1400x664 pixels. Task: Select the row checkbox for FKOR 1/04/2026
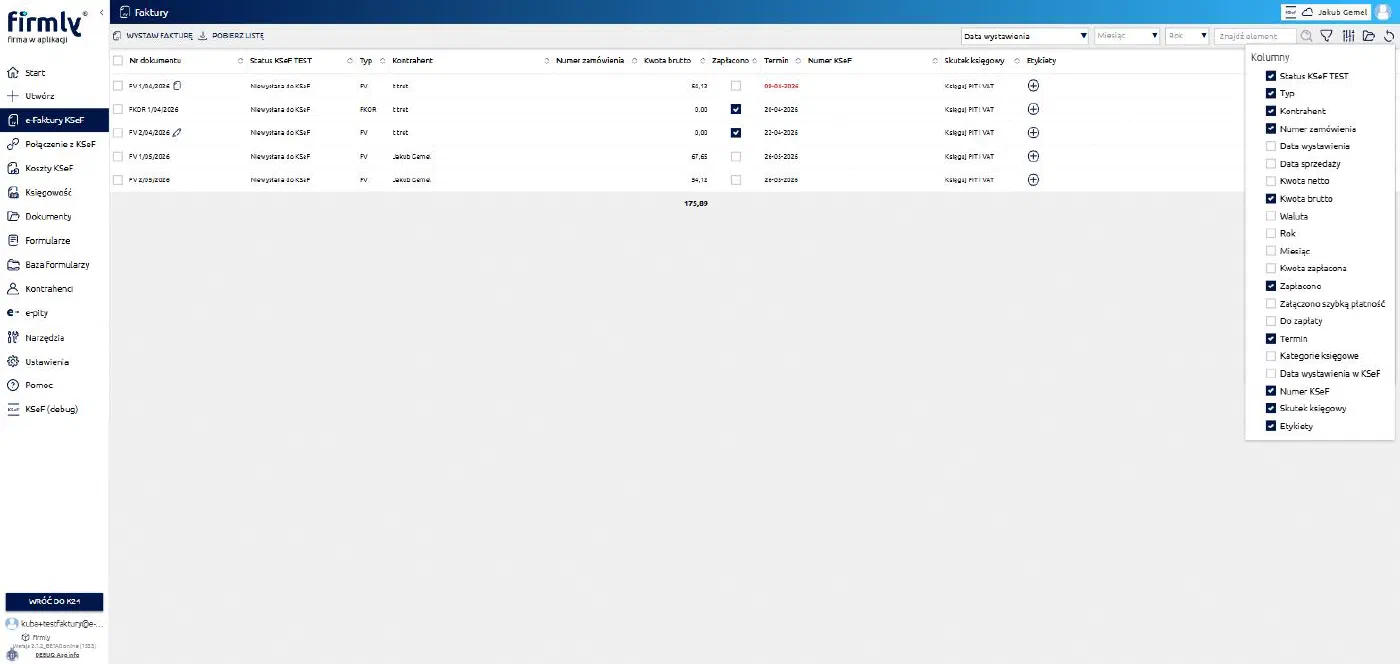[x=118, y=109]
